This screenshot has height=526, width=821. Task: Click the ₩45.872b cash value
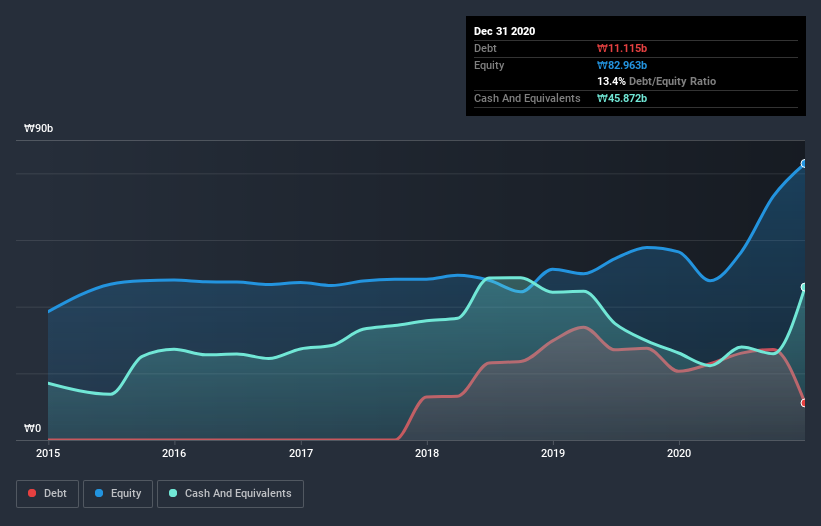(622, 98)
